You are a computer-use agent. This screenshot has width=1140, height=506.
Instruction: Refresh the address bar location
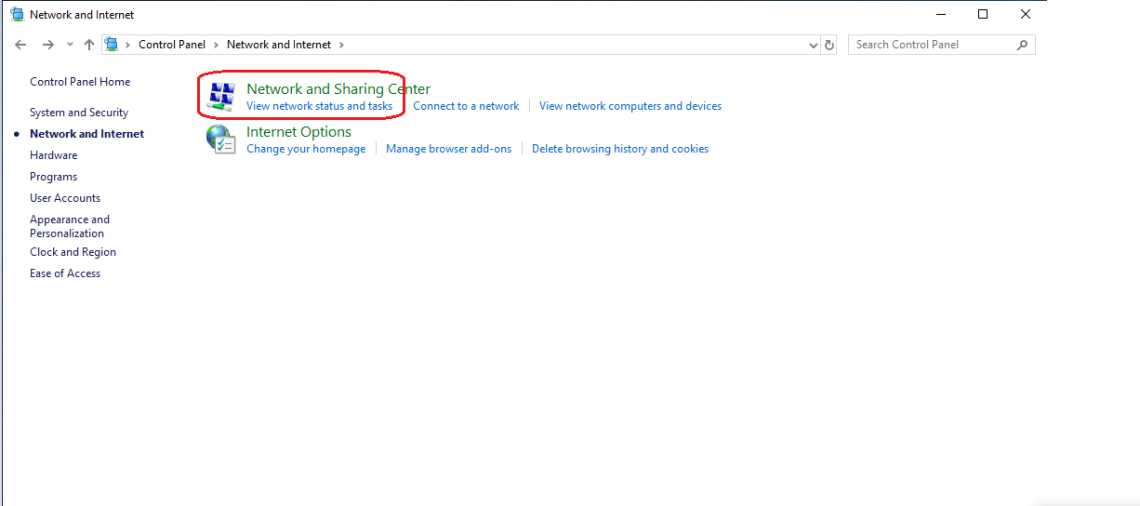point(830,44)
